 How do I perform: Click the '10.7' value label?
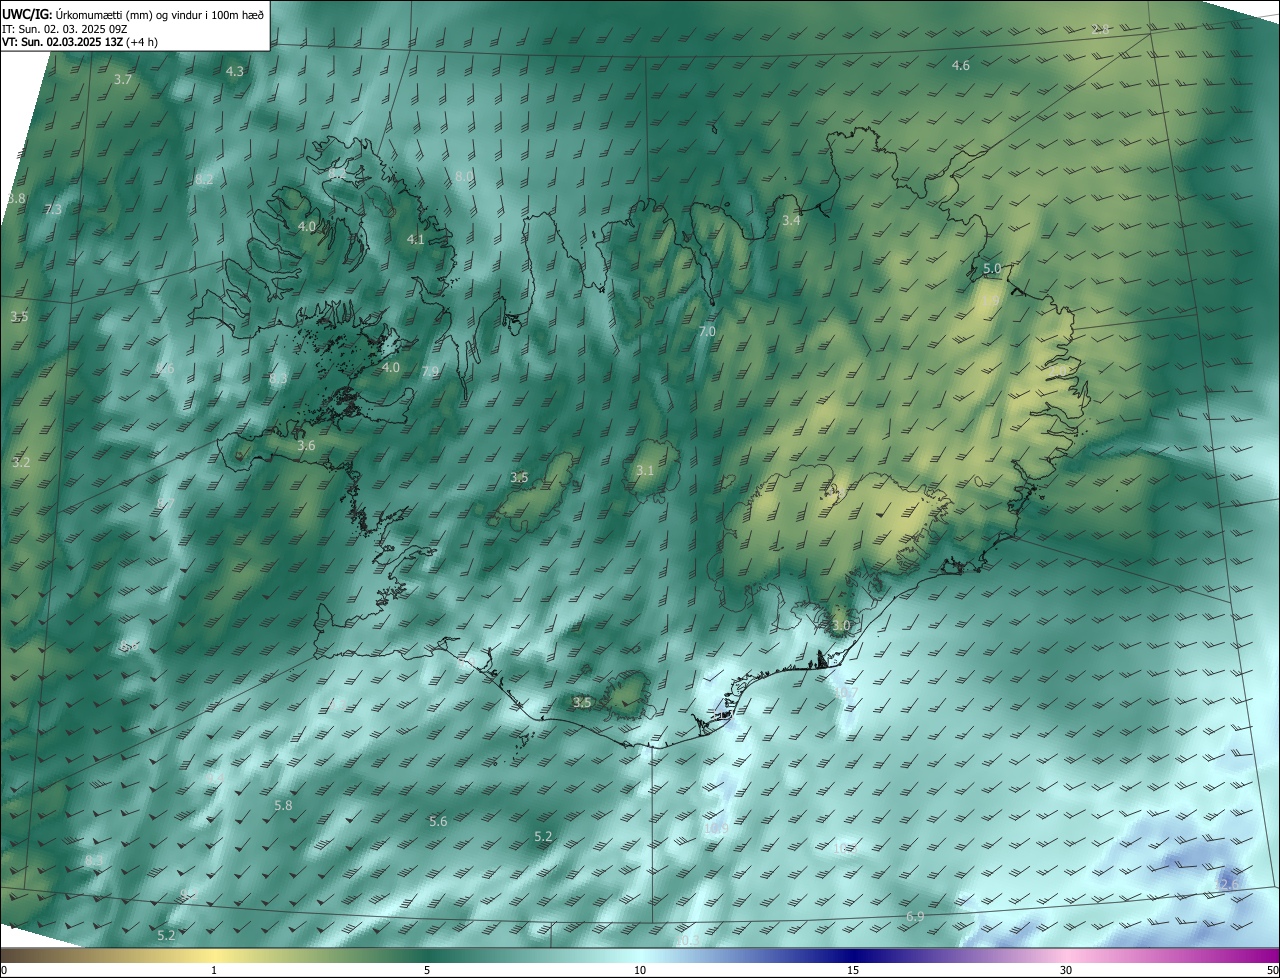tap(846, 693)
